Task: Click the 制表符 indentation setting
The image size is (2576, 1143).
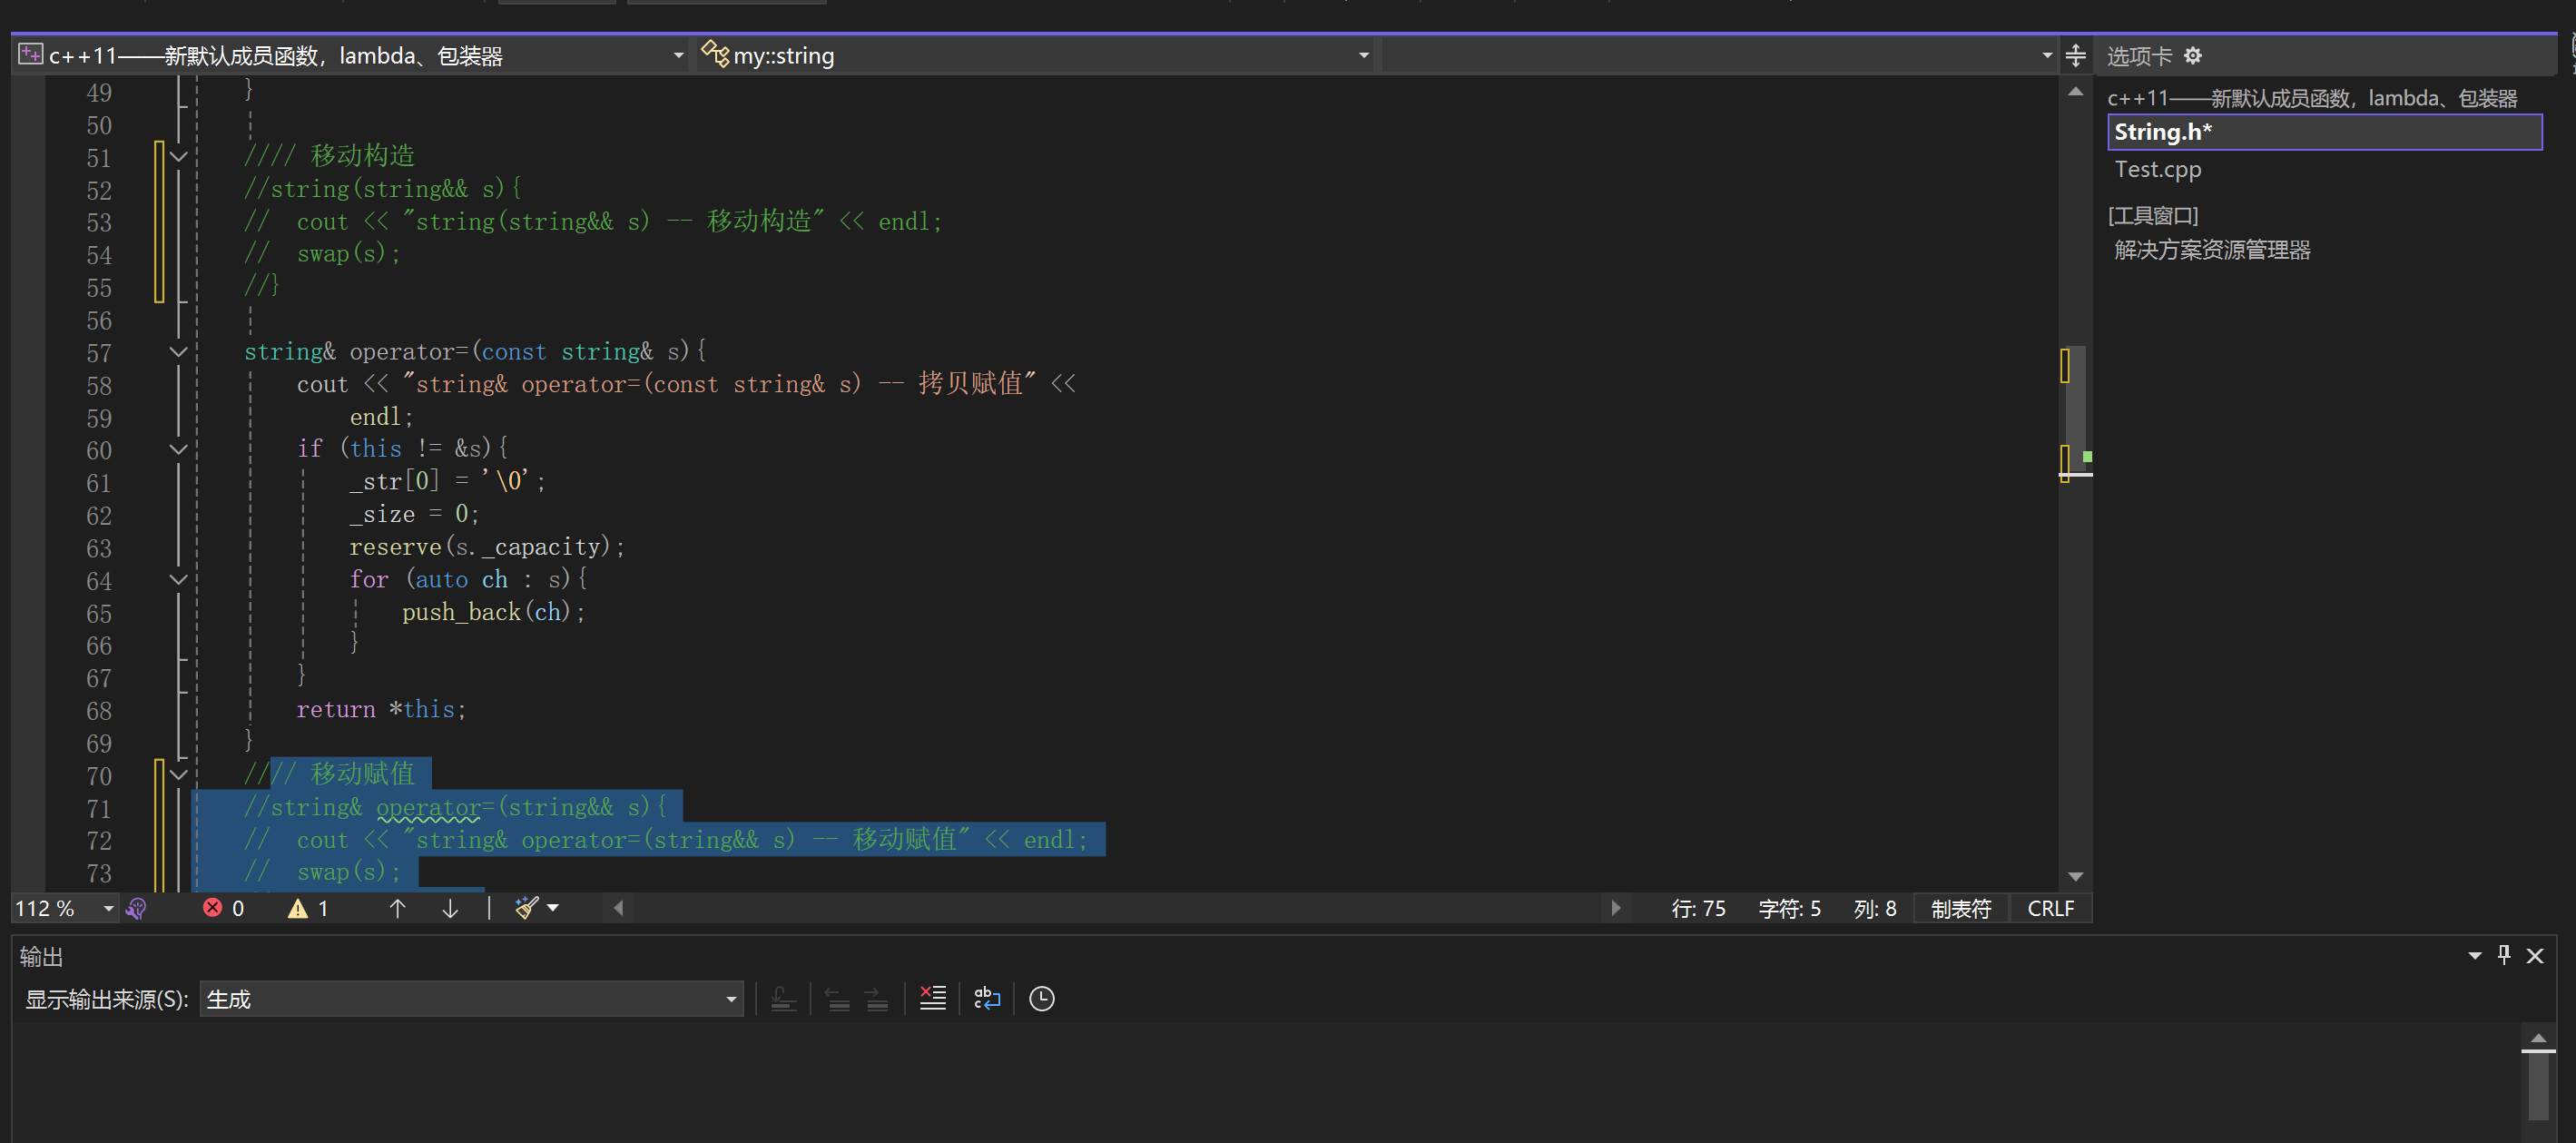Action: 1961,908
